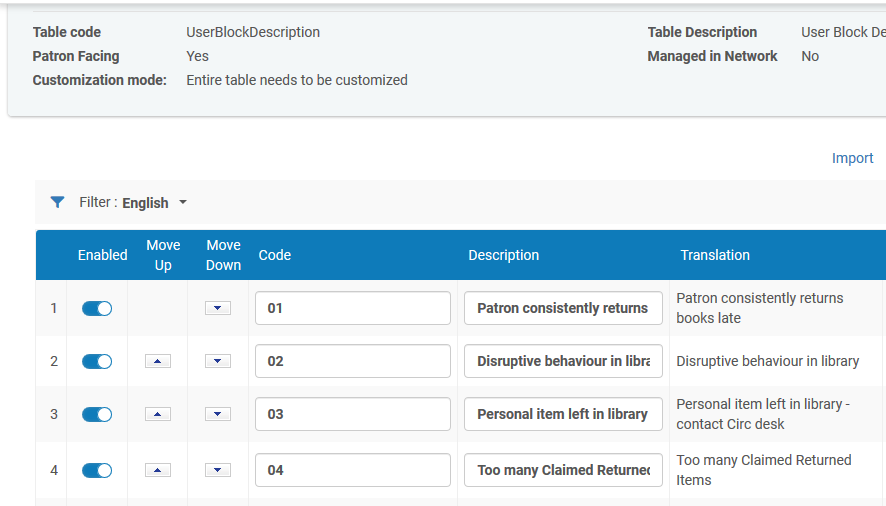Move row 4 down with arrow

(x=218, y=470)
